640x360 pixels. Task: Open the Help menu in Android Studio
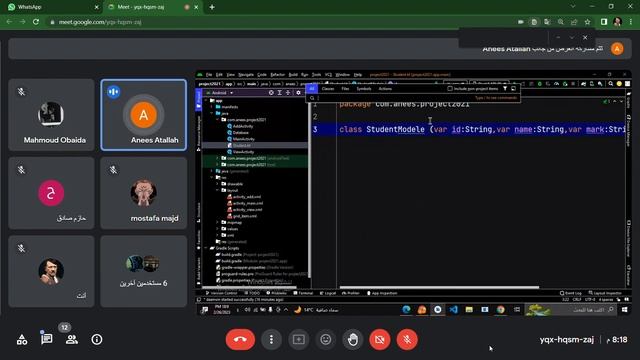[358, 75]
